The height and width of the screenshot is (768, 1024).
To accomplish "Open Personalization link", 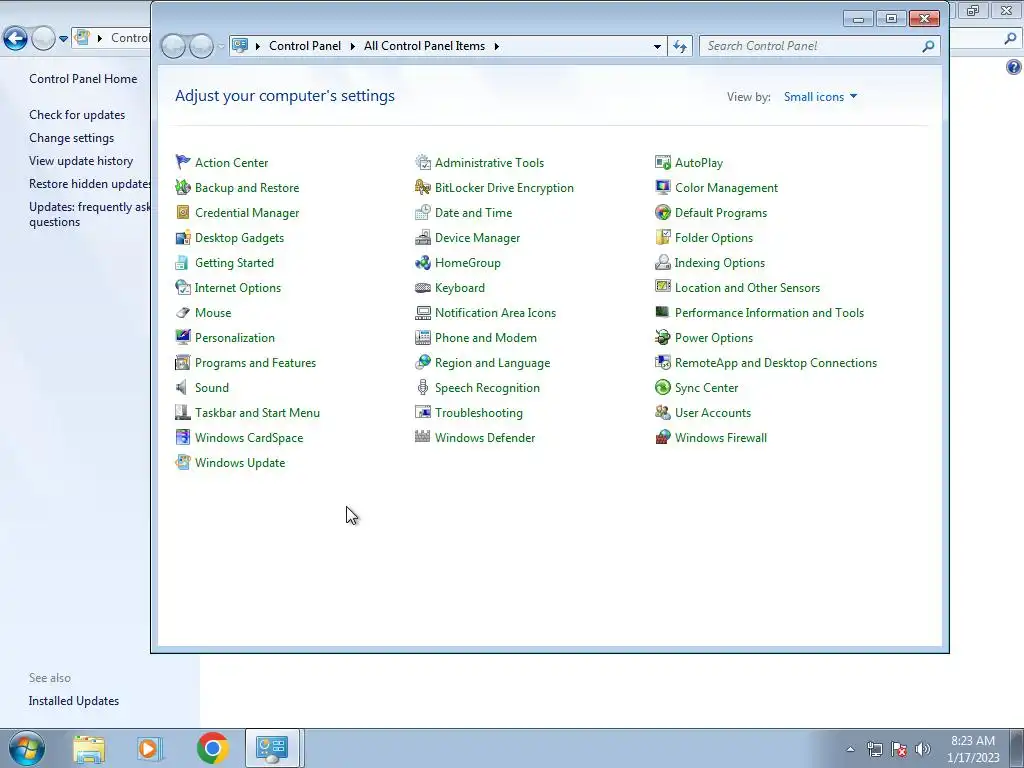I will click(x=235, y=338).
